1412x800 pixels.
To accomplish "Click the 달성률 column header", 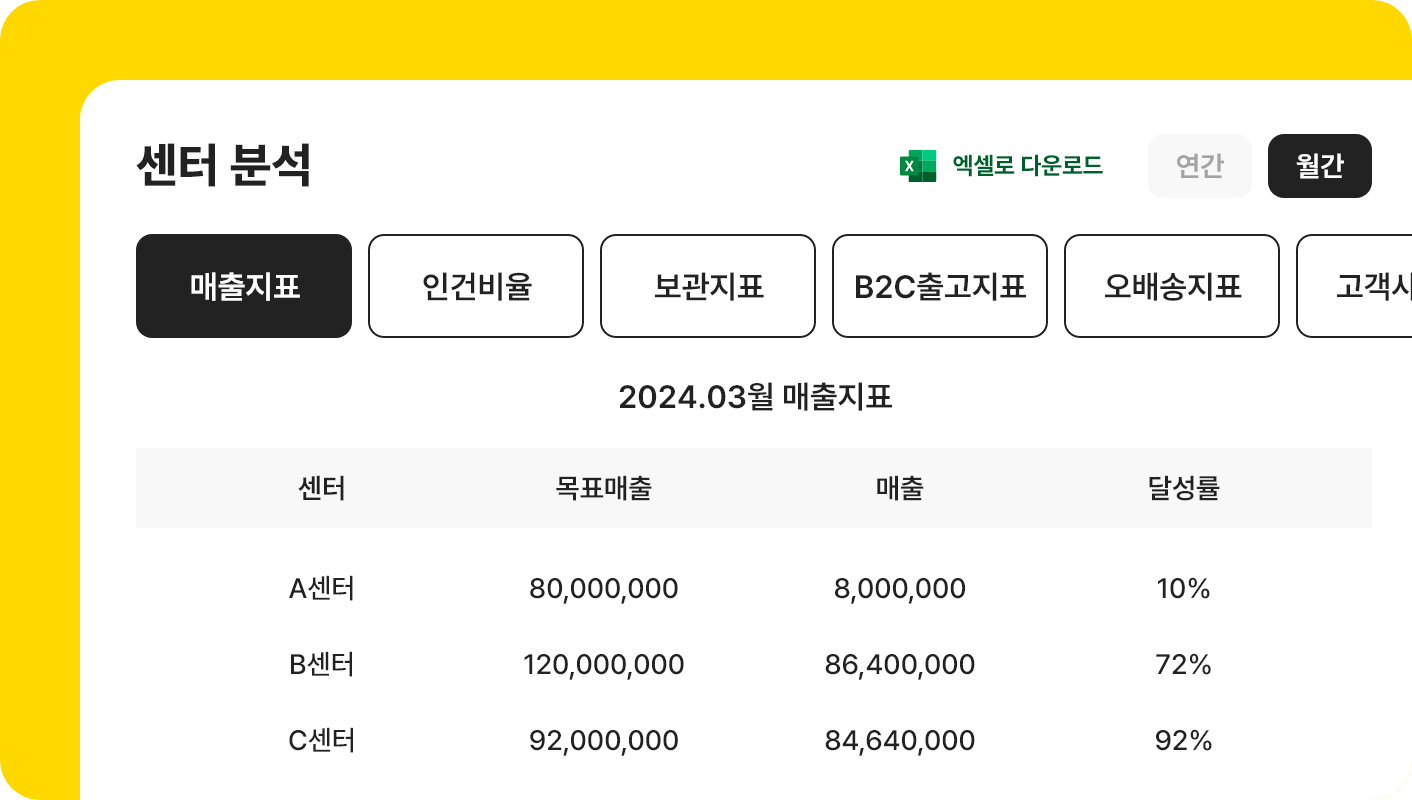I will [x=1184, y=489].
